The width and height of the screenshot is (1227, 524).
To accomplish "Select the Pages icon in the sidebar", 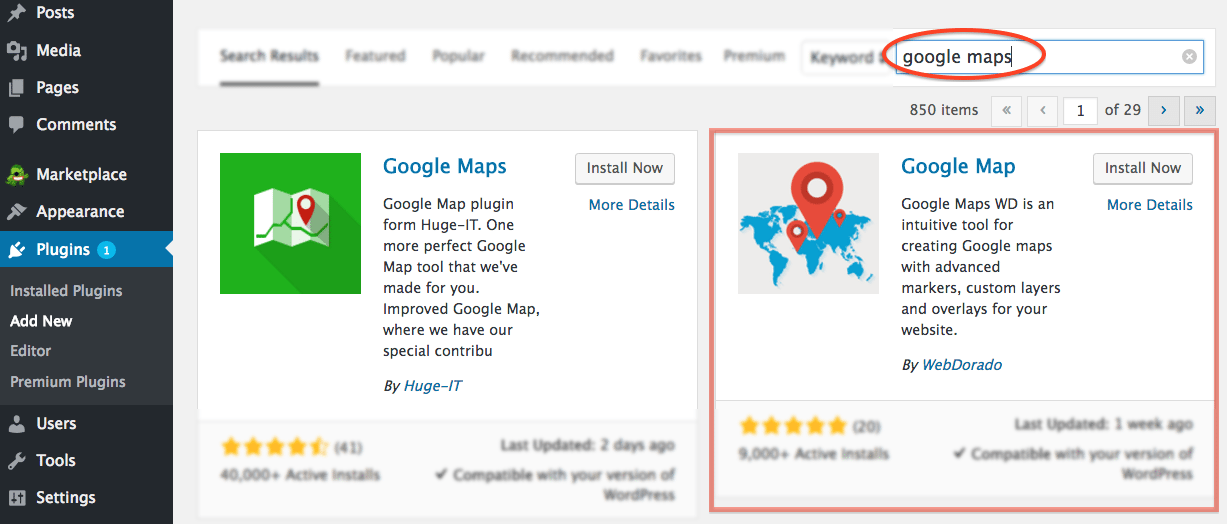I will [x=16, y=88].
